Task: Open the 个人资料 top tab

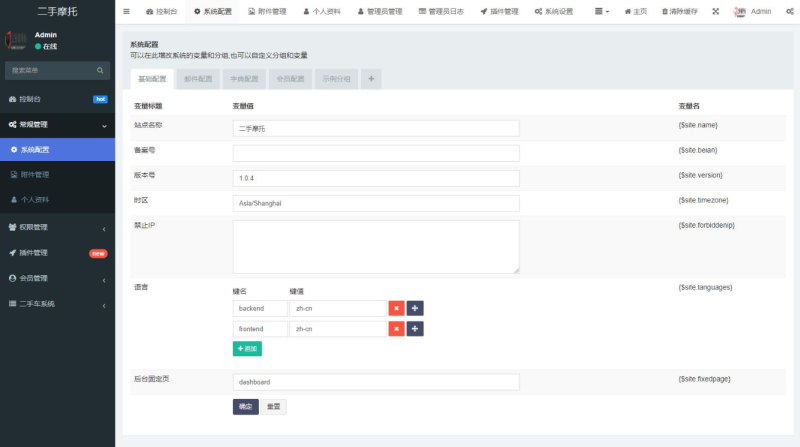Action: 321,11
